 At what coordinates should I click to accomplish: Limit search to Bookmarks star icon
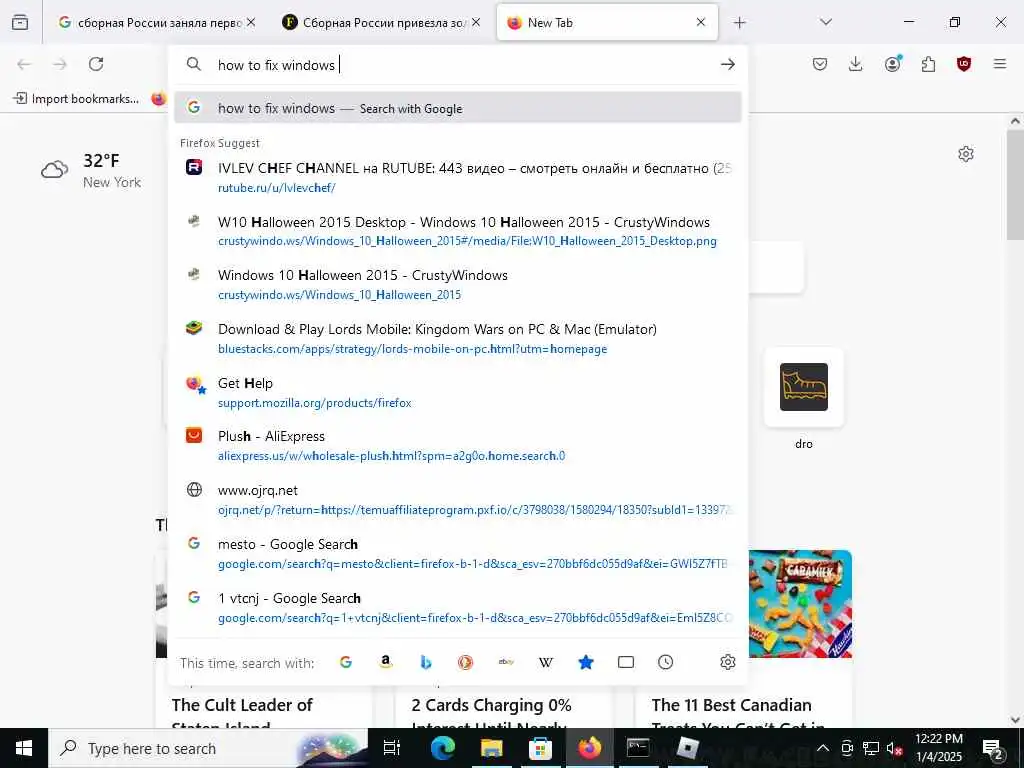[x=586, y=662]
